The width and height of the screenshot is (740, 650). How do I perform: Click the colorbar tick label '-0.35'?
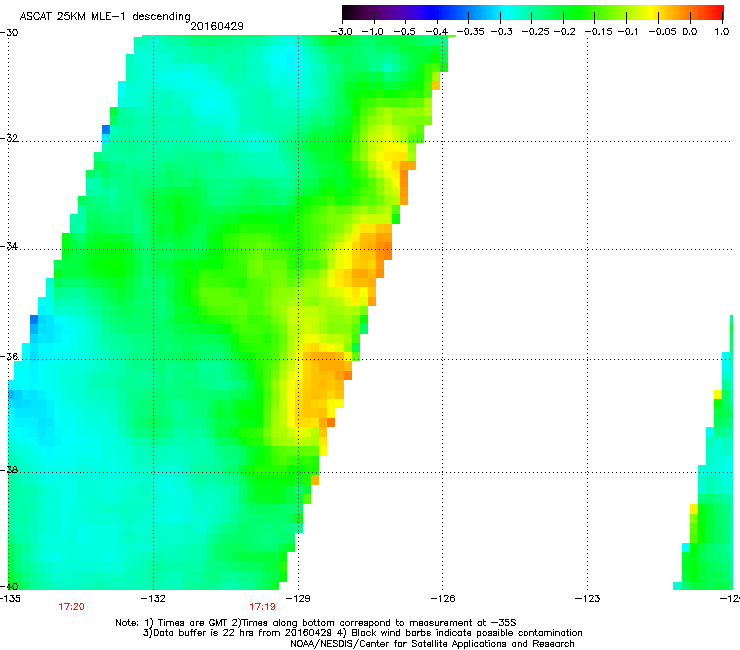coord(470,32)
